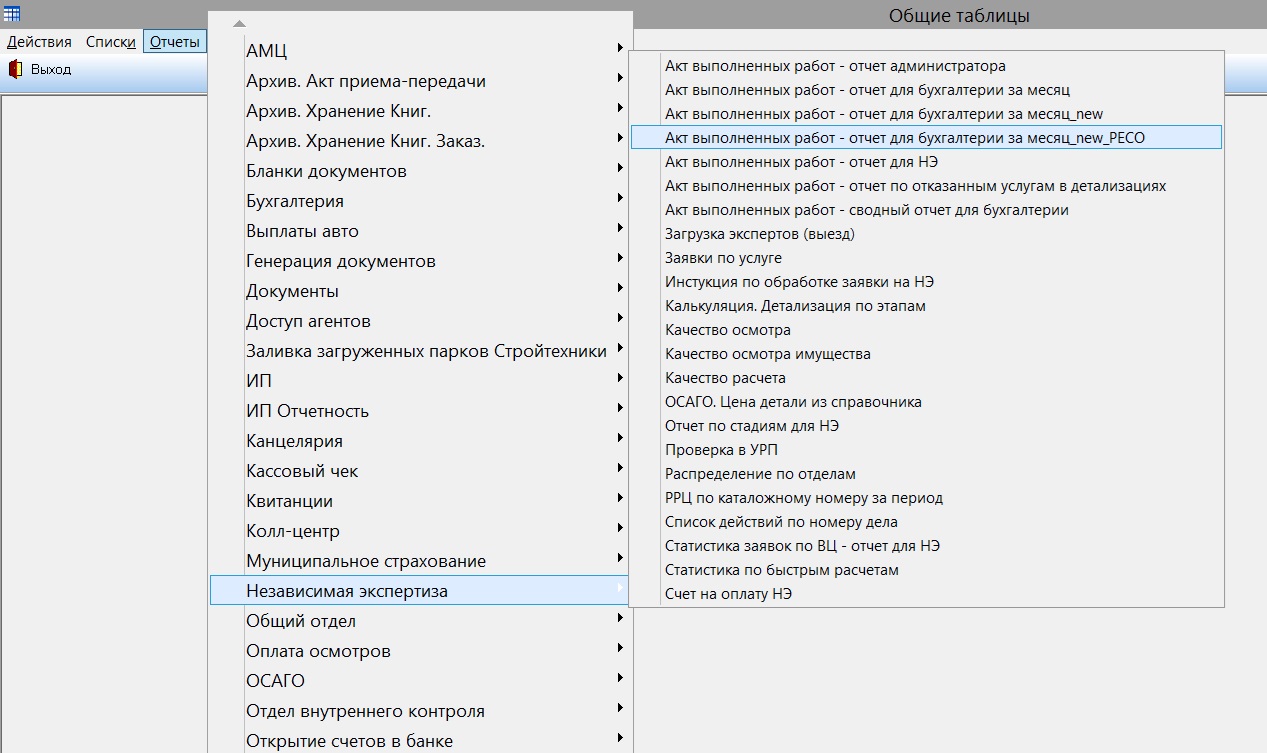Open Генерация документов submenu
This screenshot has width=1267, height=753.
click(x=421, y=261)
